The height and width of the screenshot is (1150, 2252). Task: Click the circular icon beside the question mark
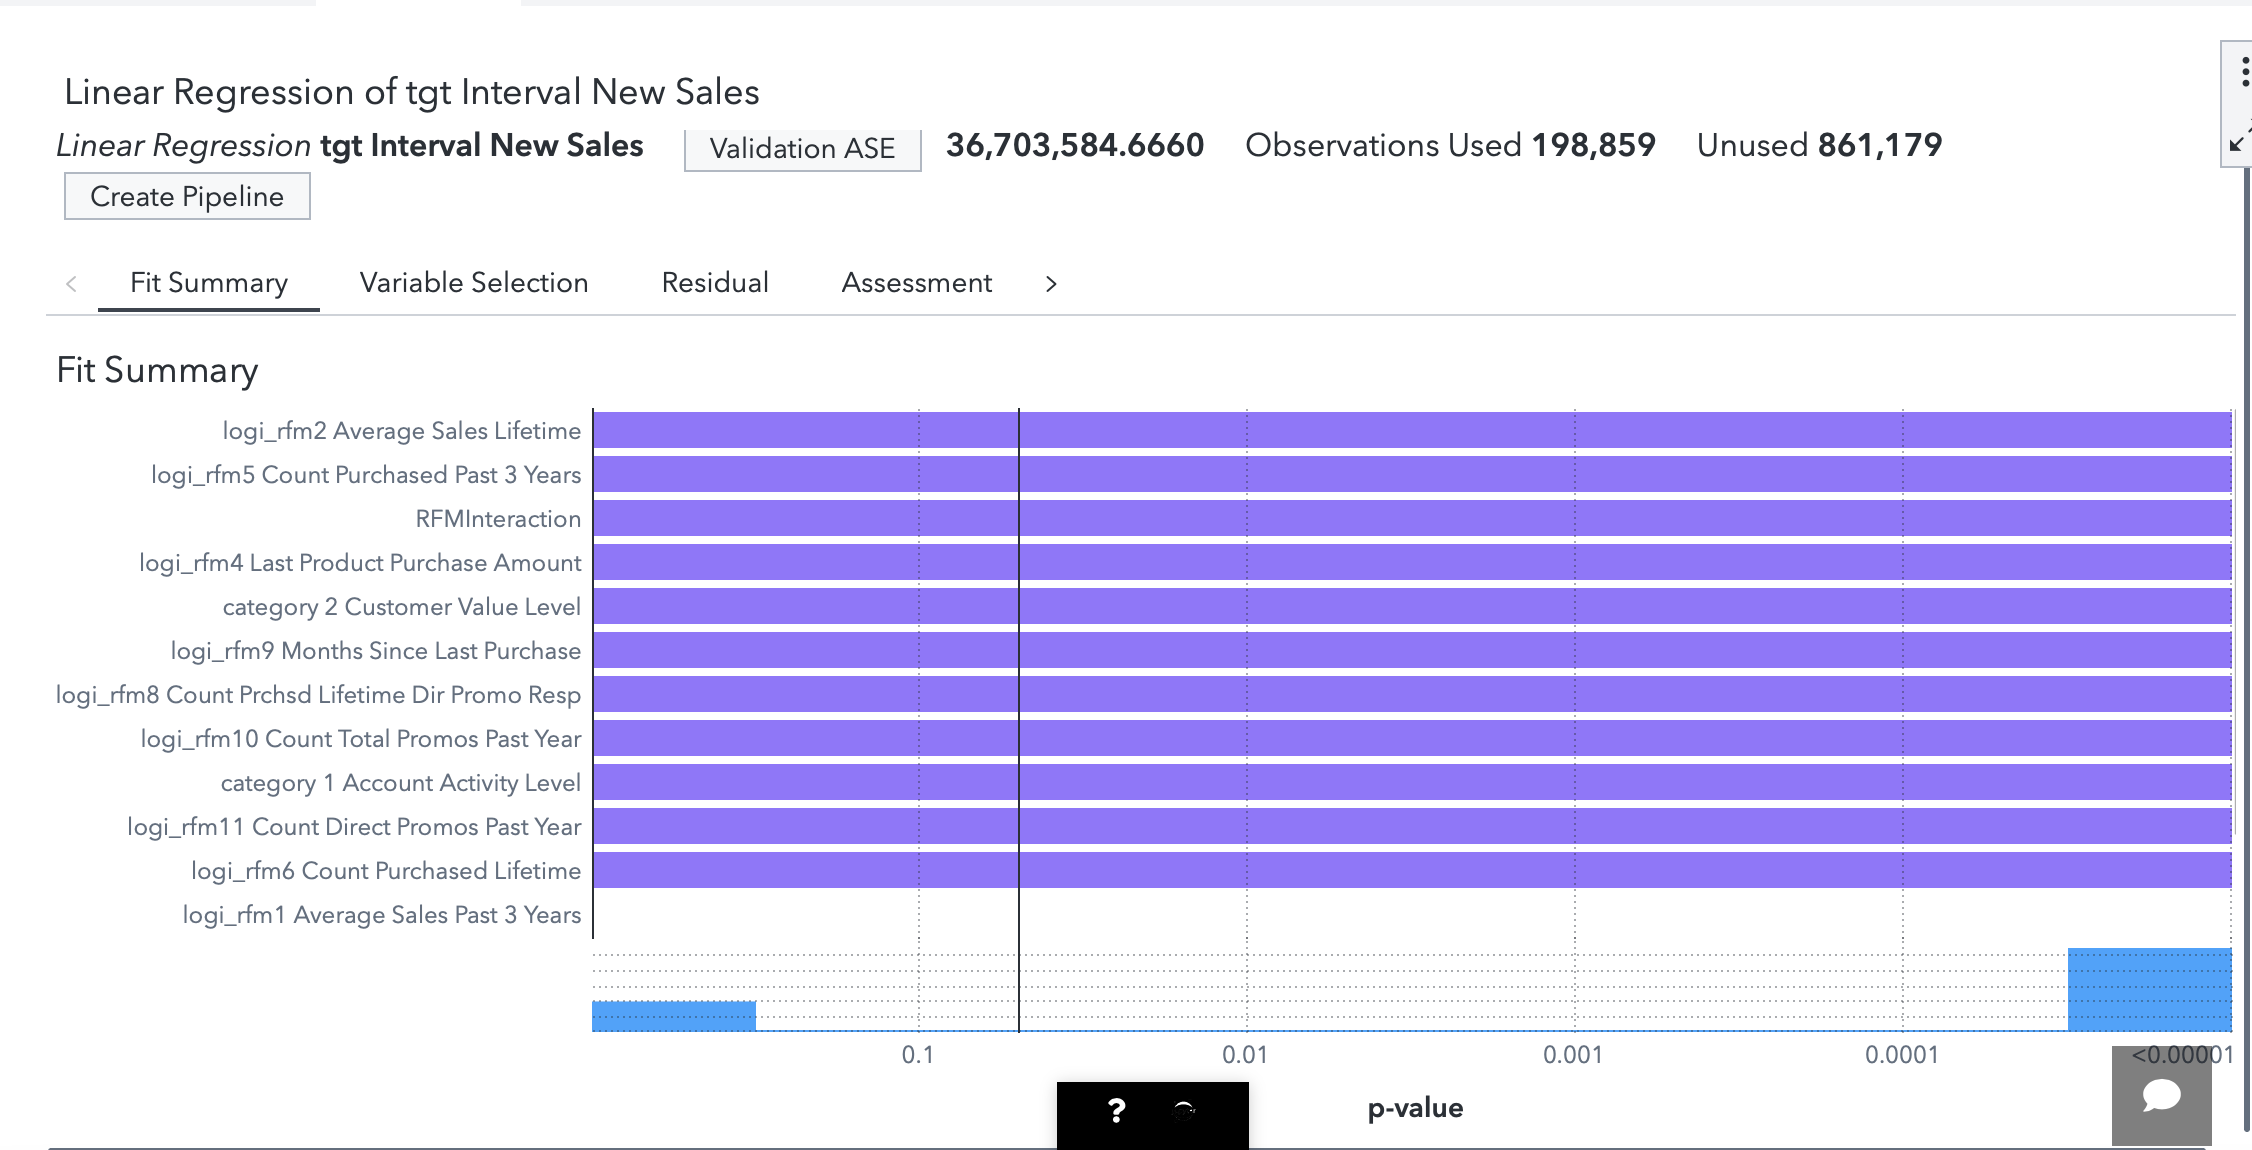point(1184,1110)
